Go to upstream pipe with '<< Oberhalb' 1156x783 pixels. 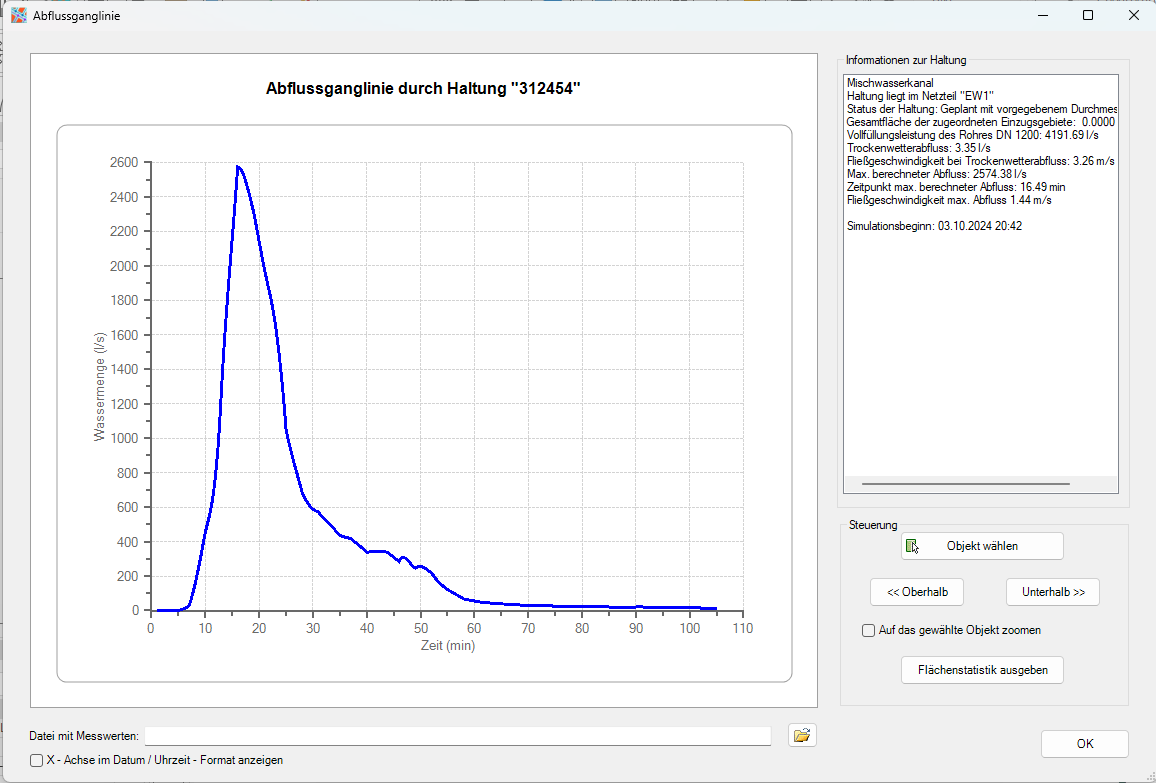coord(917,592)
